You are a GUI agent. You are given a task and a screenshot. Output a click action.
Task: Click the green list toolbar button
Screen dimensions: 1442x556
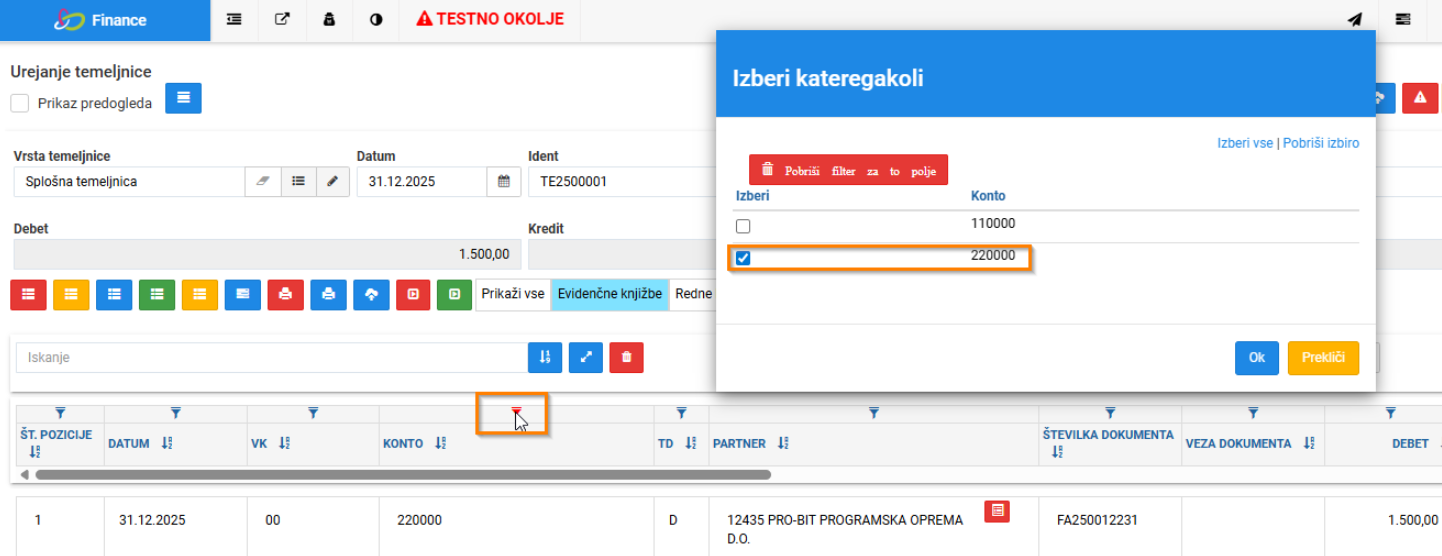coord(157,294)
